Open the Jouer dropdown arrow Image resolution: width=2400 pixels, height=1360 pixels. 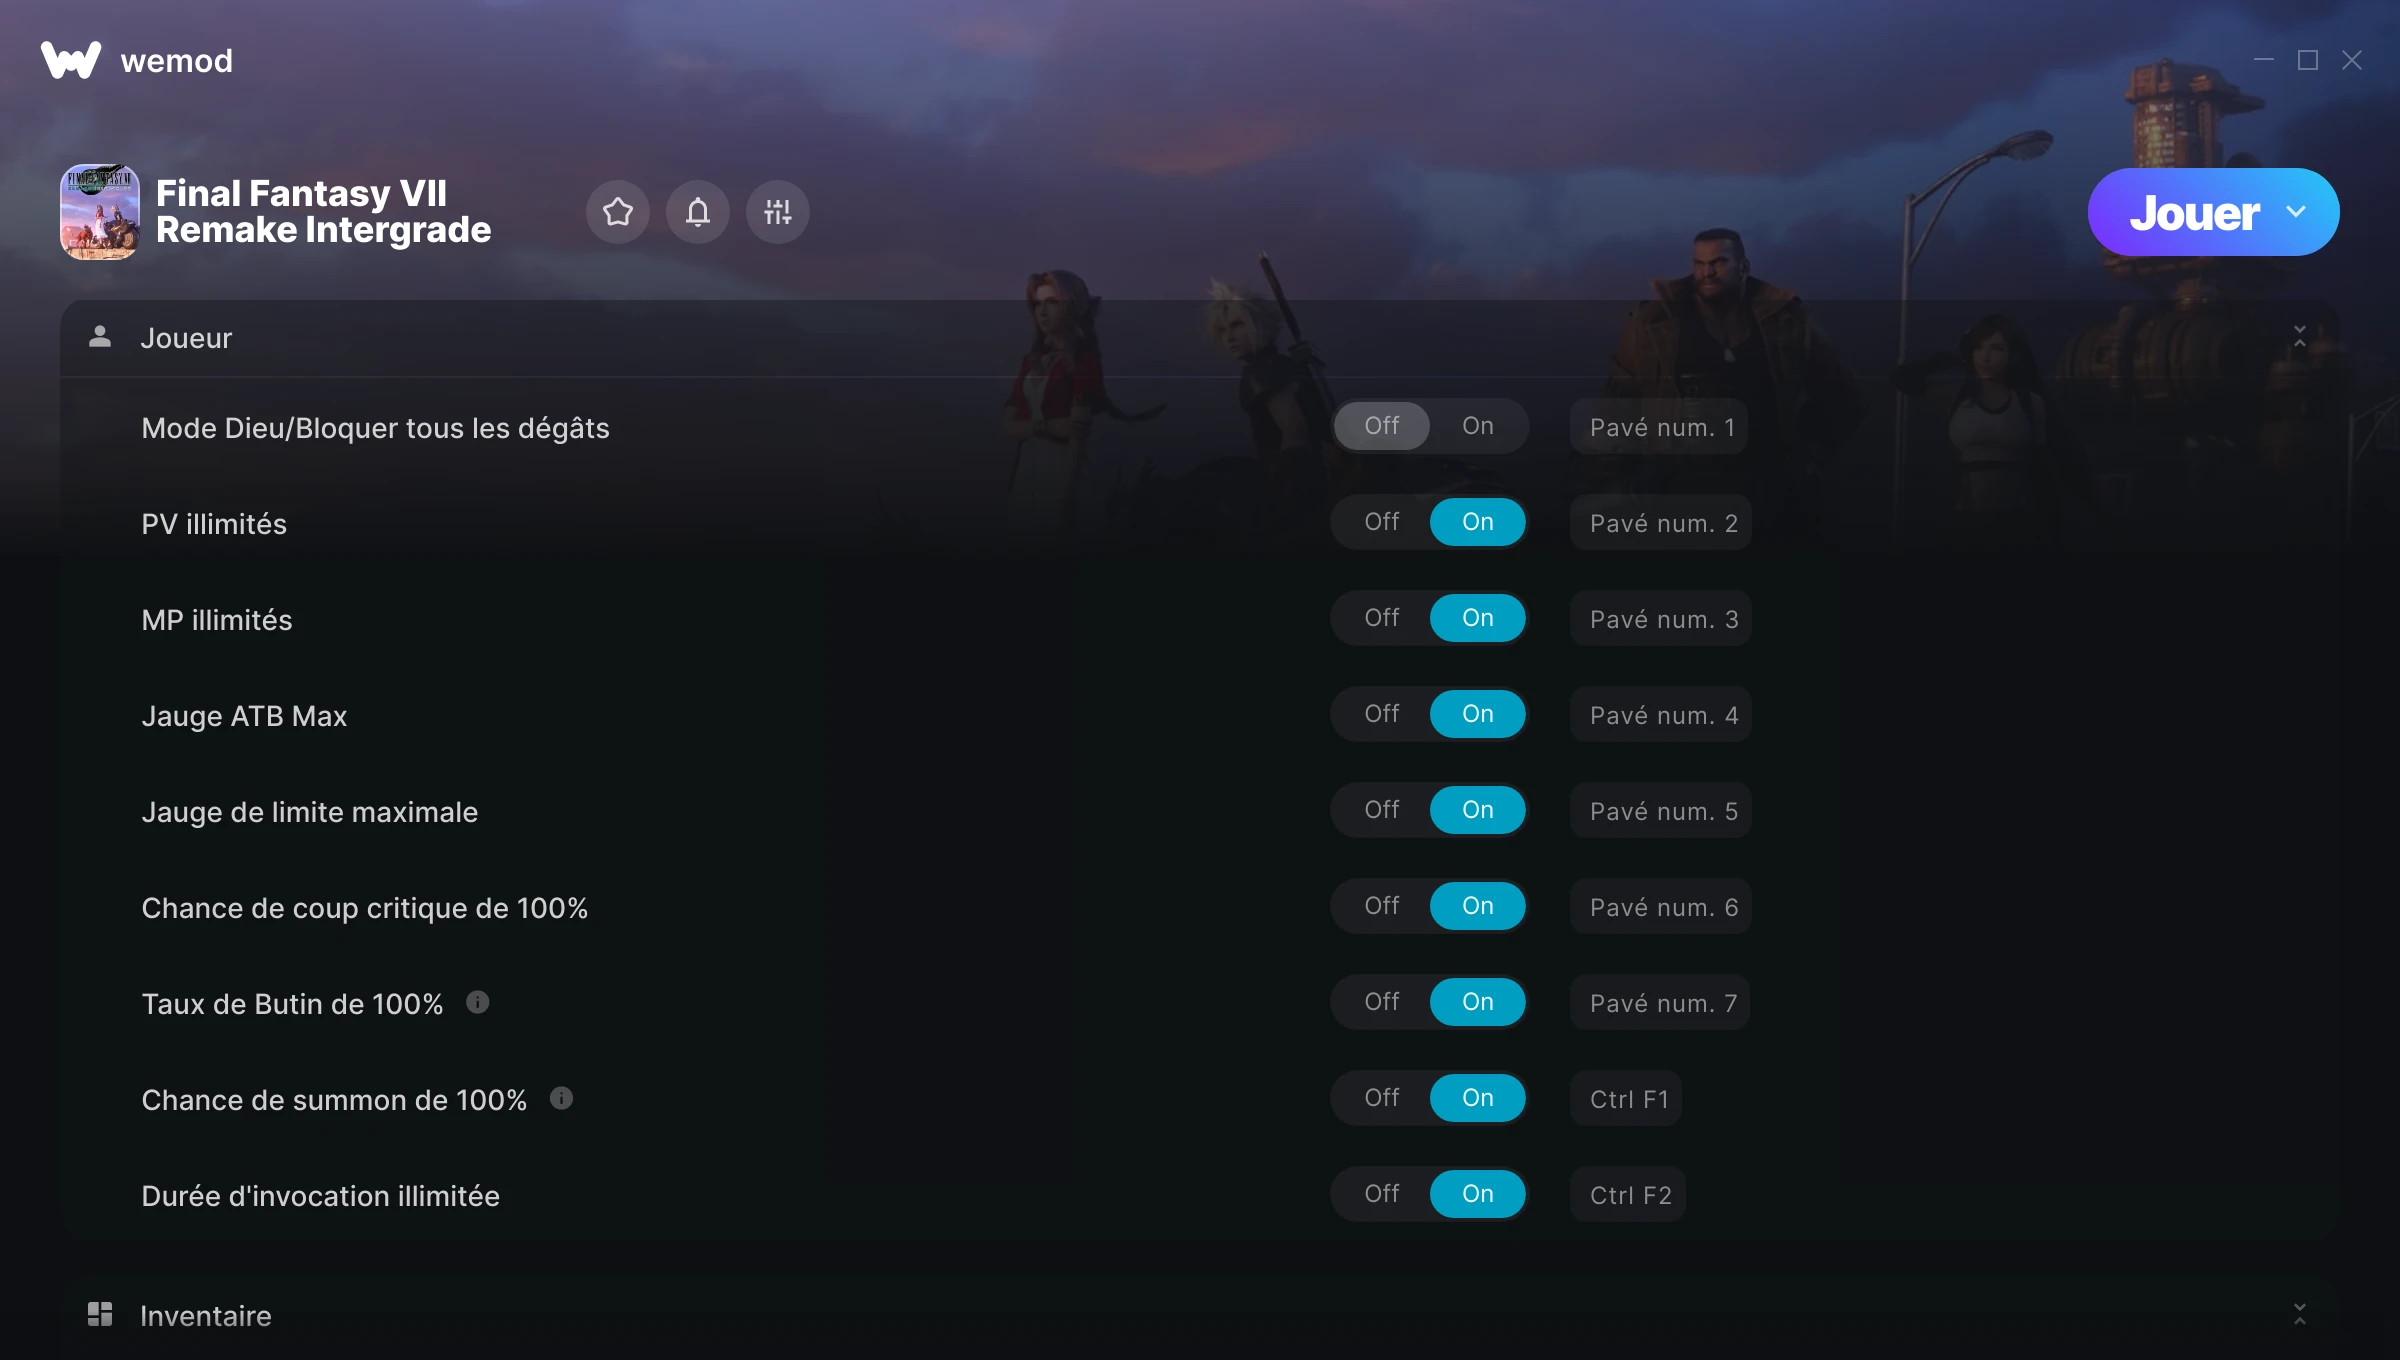(x=2296, y=212)
